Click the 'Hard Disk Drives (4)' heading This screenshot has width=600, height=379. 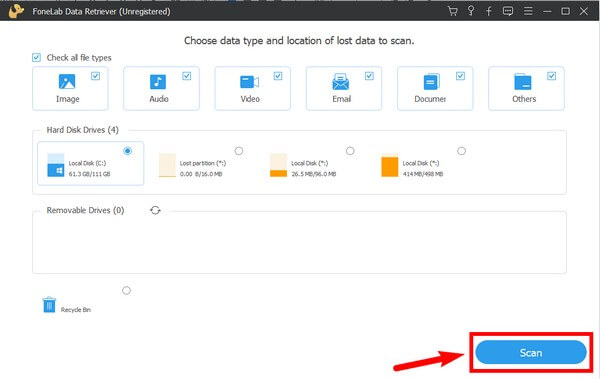82,130
